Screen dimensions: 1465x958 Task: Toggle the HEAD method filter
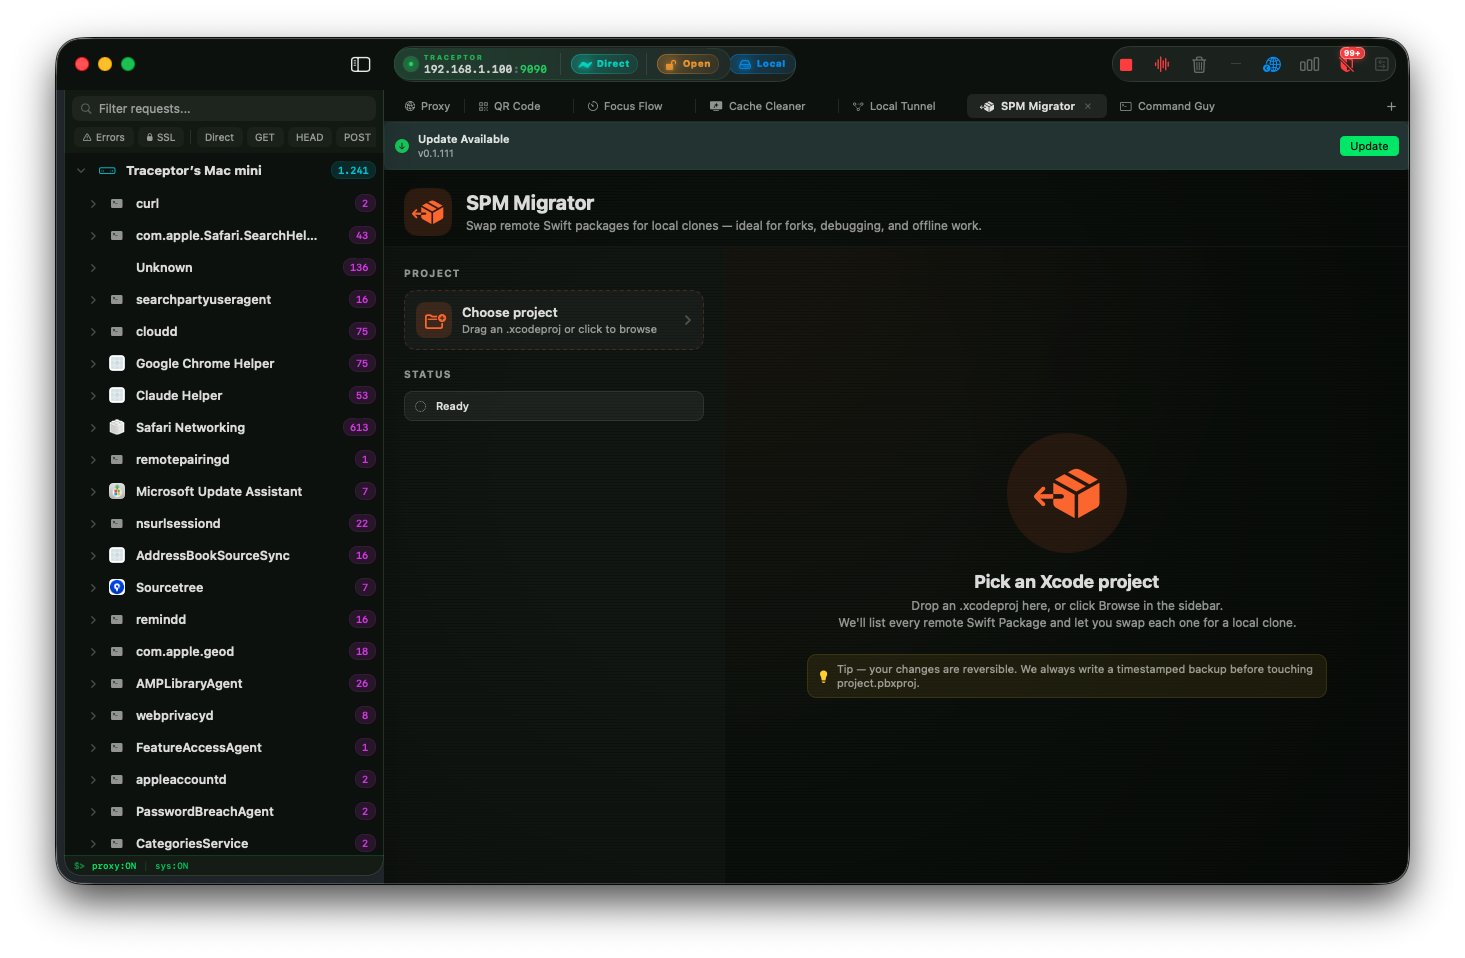pos(310,137)
